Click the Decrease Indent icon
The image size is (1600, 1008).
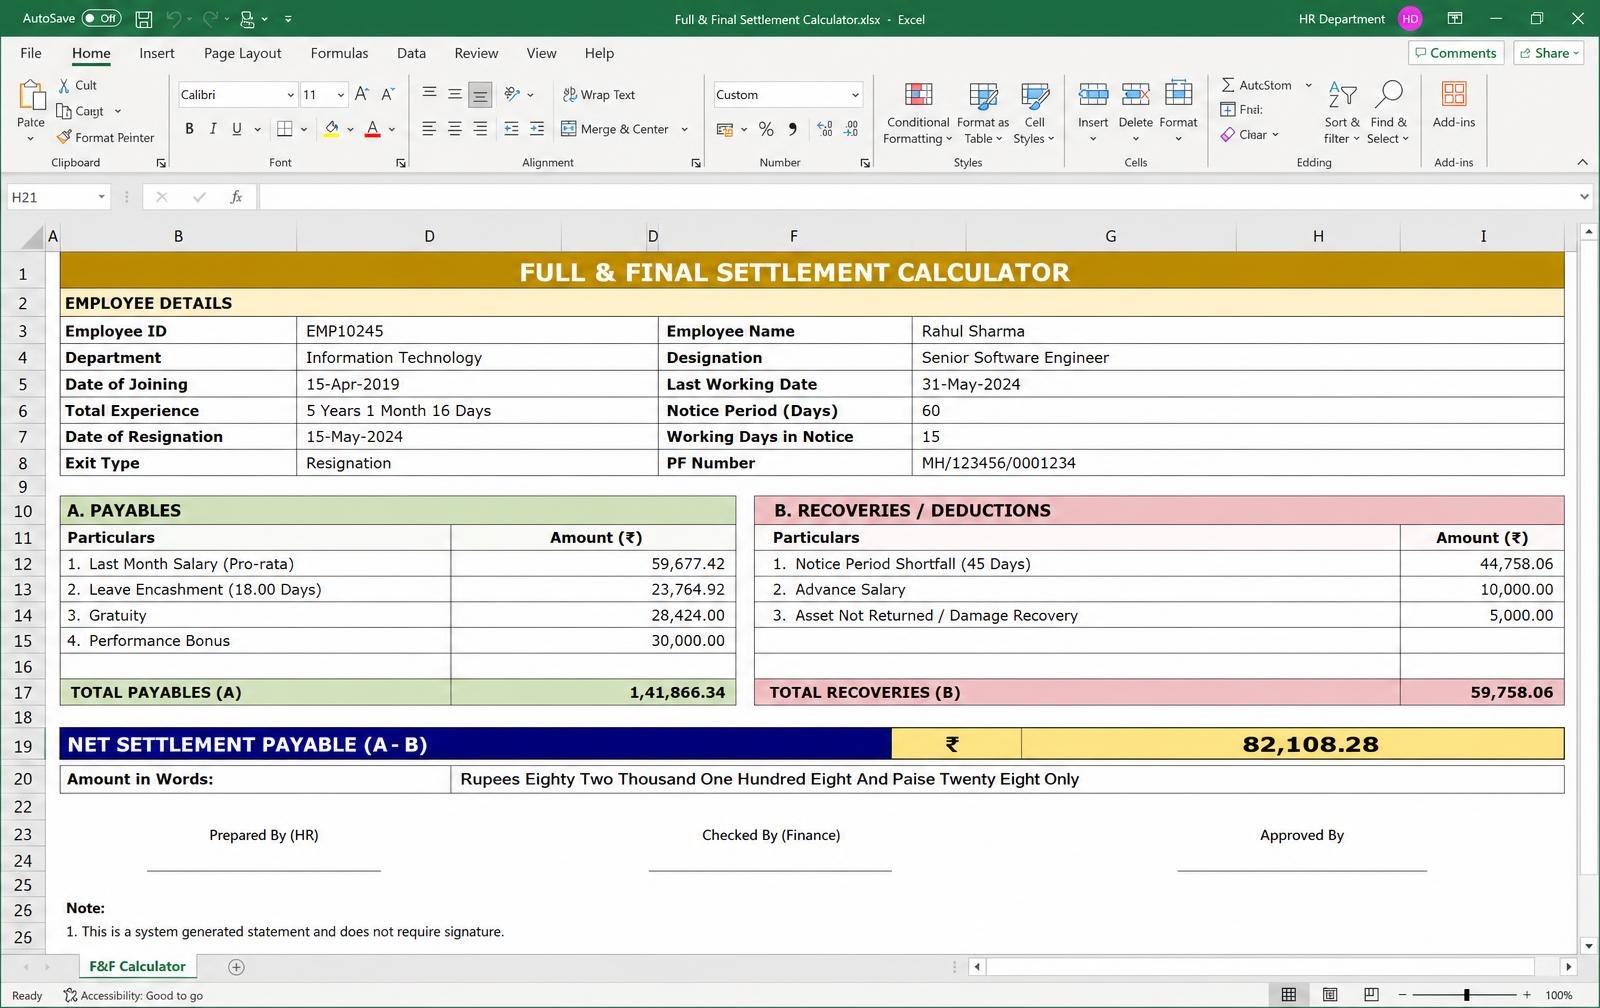click(x=511, y=128)
